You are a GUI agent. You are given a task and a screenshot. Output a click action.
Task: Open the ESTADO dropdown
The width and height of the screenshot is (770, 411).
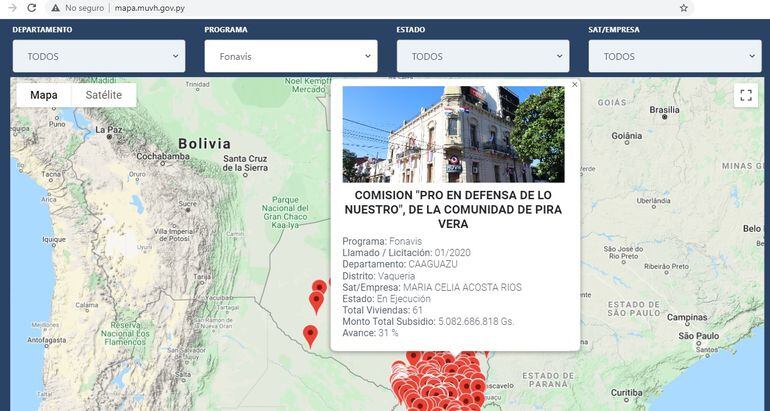[483, 56]
